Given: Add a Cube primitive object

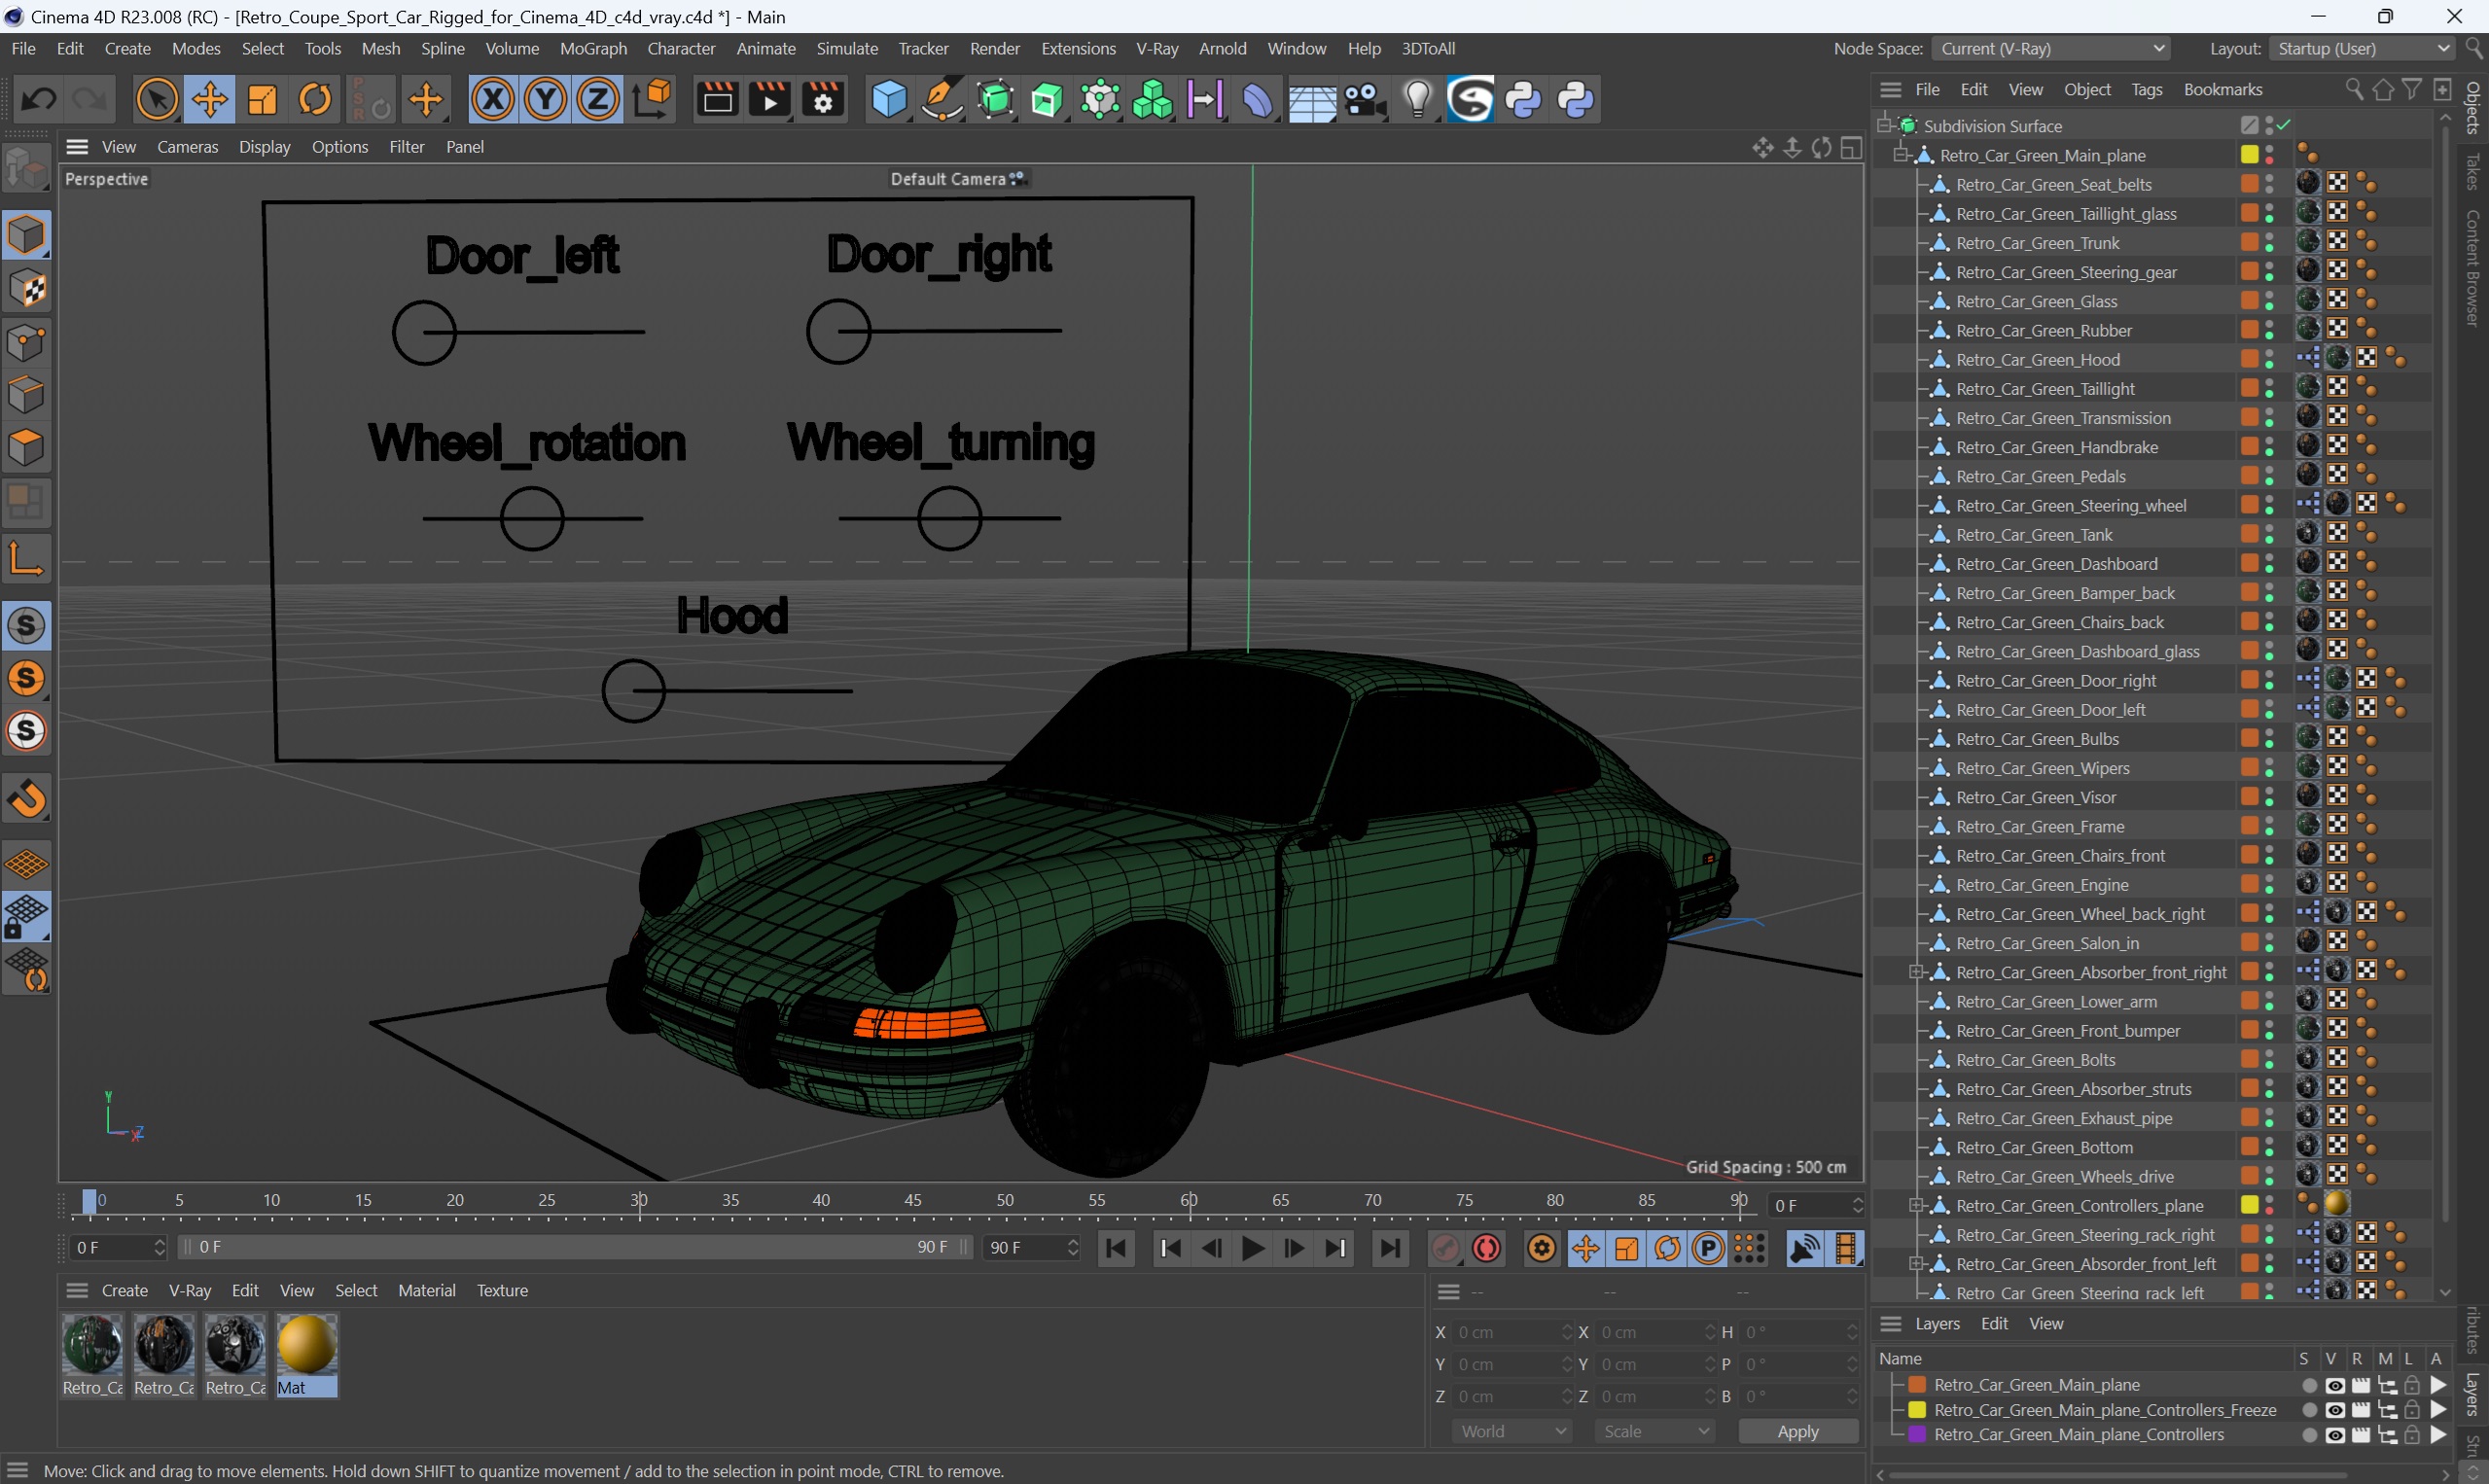Looking at the screenshot, I should pyautogui.click(x=889, y=100).
